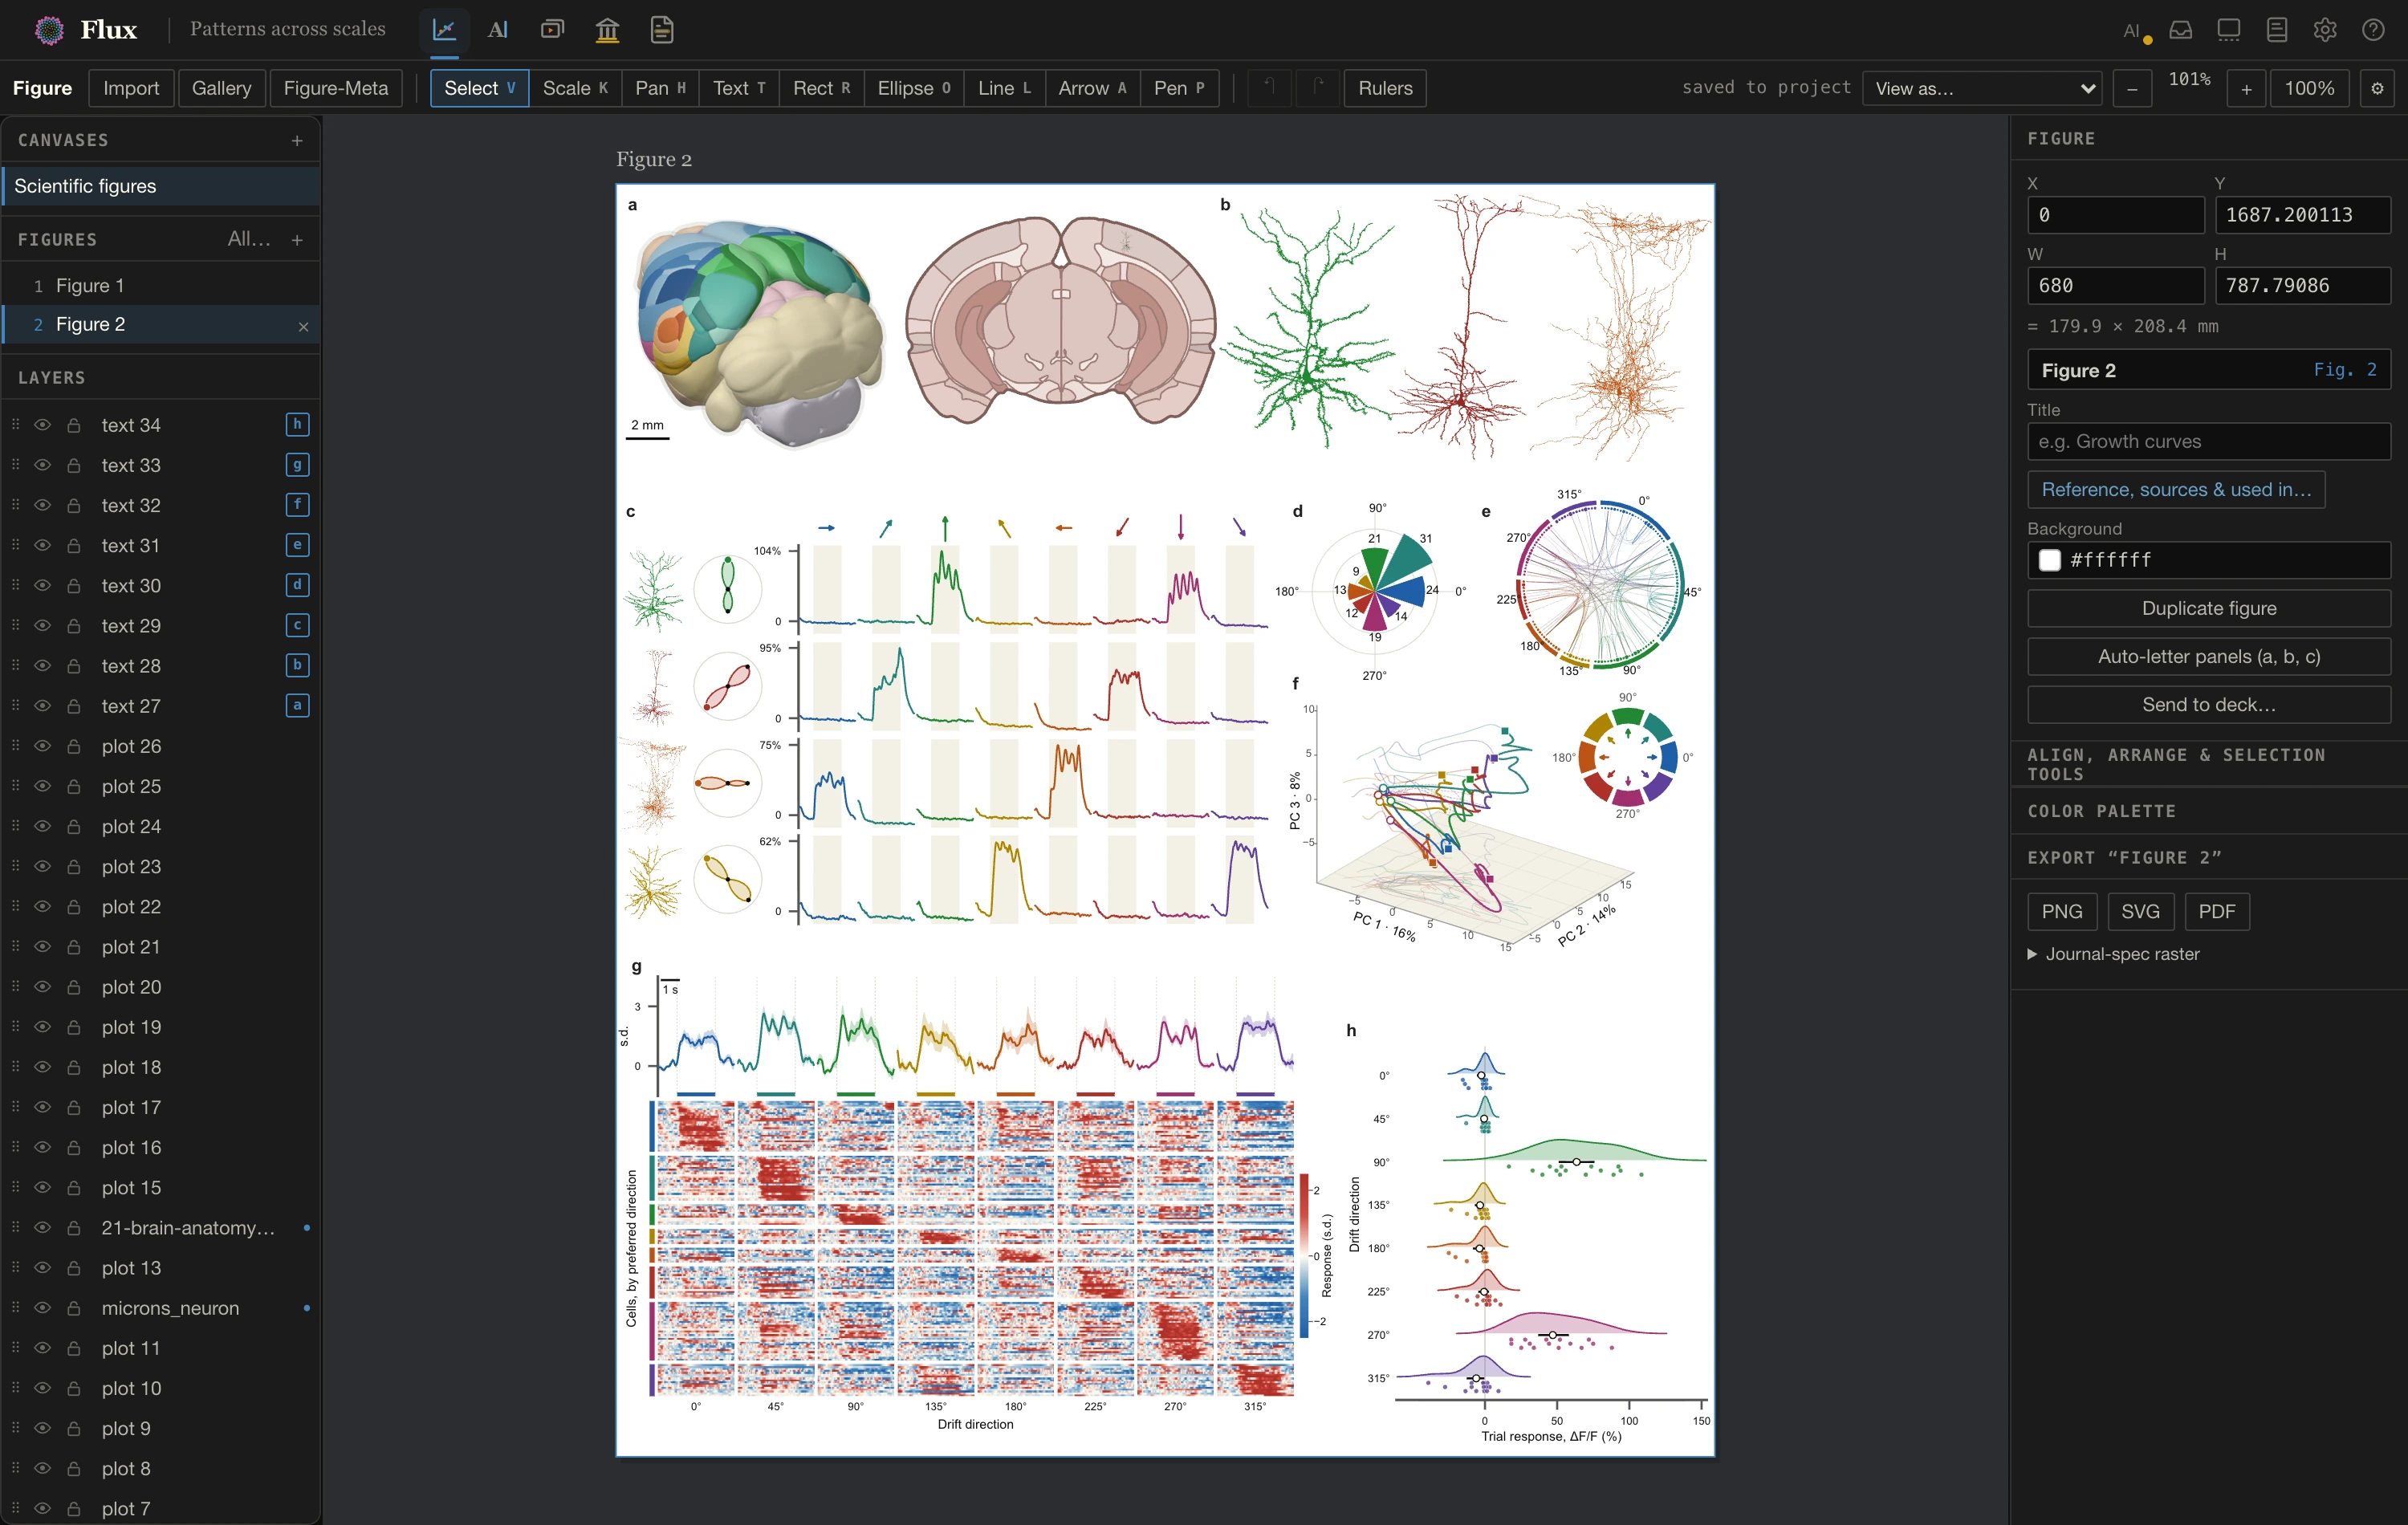
Task: Click the zoom in plus button
Action: click(2246, 89)
